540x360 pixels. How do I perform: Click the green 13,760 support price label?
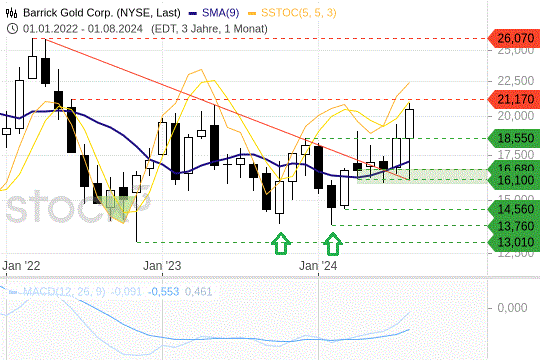click(x=514, y=226)
